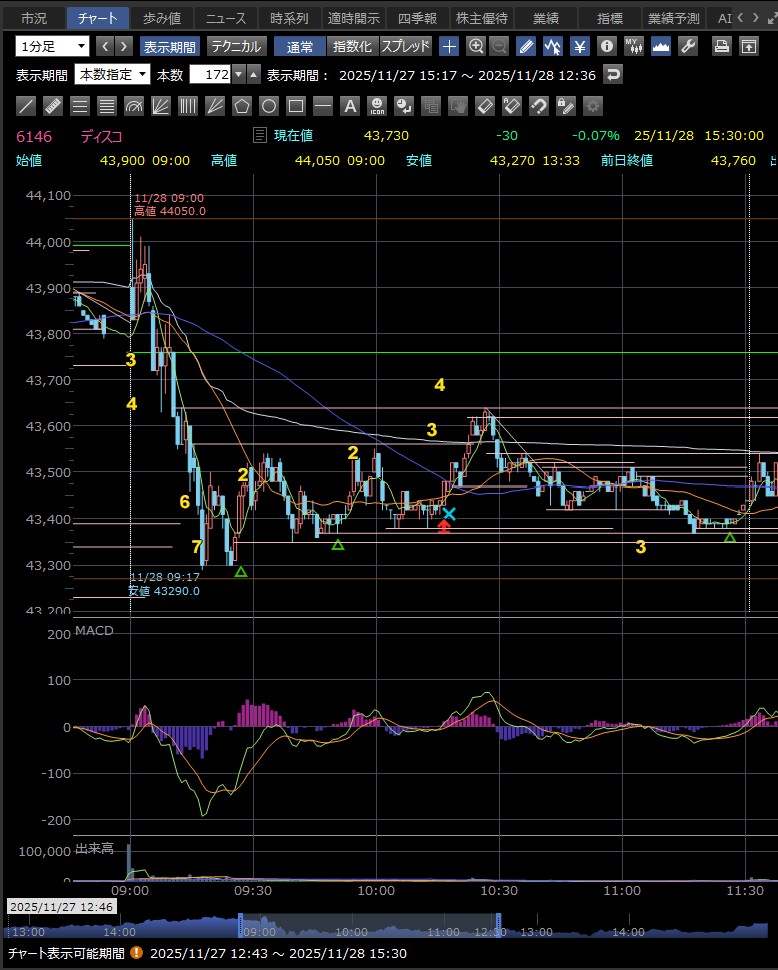The height and width of the screenshot is (970, 778).
Task: Print the chart using printer icon
Action: (x=722, y=46)
